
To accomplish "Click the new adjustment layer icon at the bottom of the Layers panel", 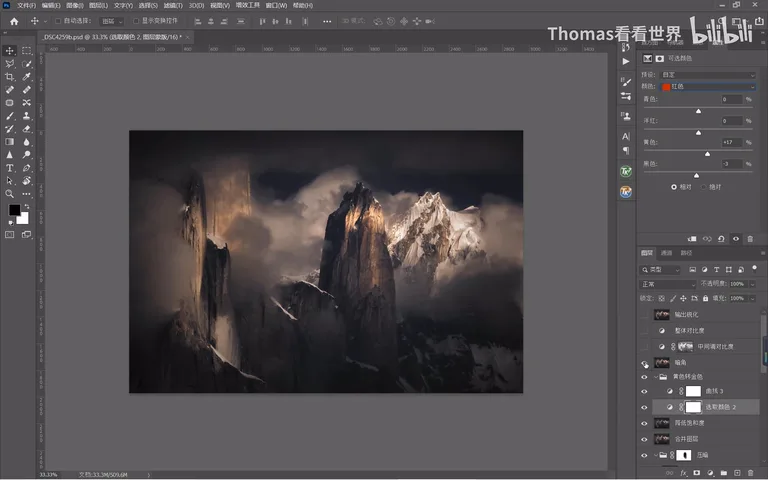I will tap(710, 473).
